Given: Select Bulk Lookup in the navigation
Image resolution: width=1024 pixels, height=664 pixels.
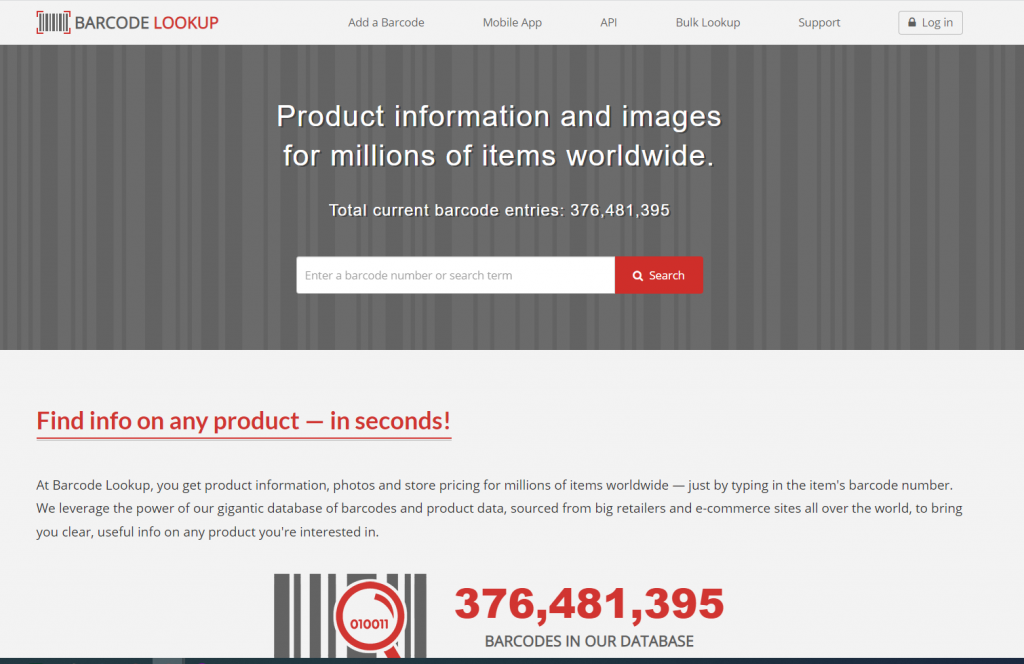Looking at the screenshot, I should (x=707, y=22).
